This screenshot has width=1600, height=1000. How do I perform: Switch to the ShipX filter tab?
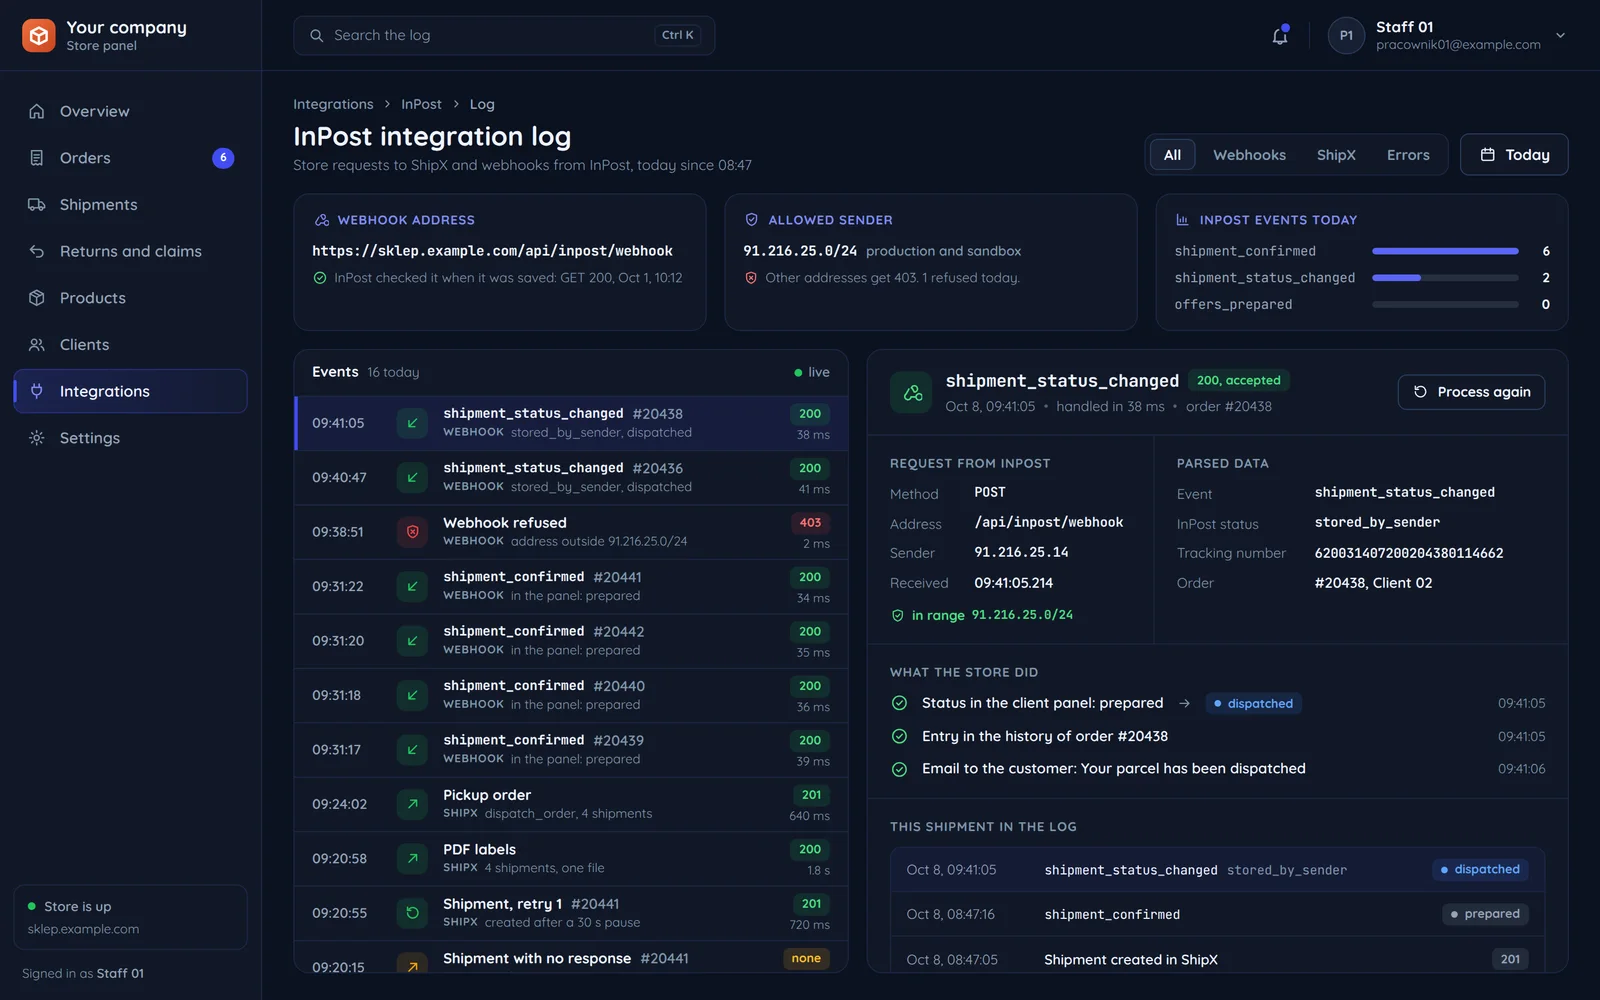click(x=1336, y=155)
